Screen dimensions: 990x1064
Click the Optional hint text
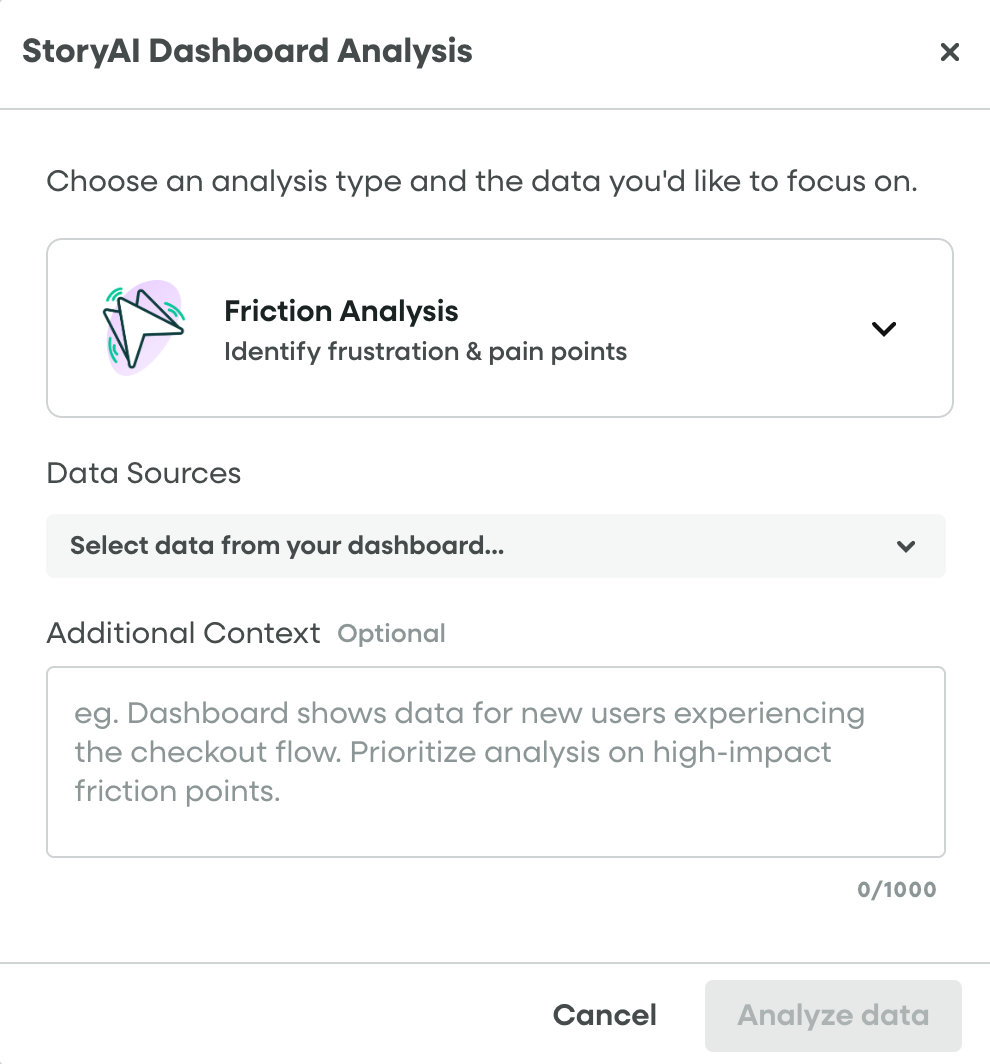point(392,634)
